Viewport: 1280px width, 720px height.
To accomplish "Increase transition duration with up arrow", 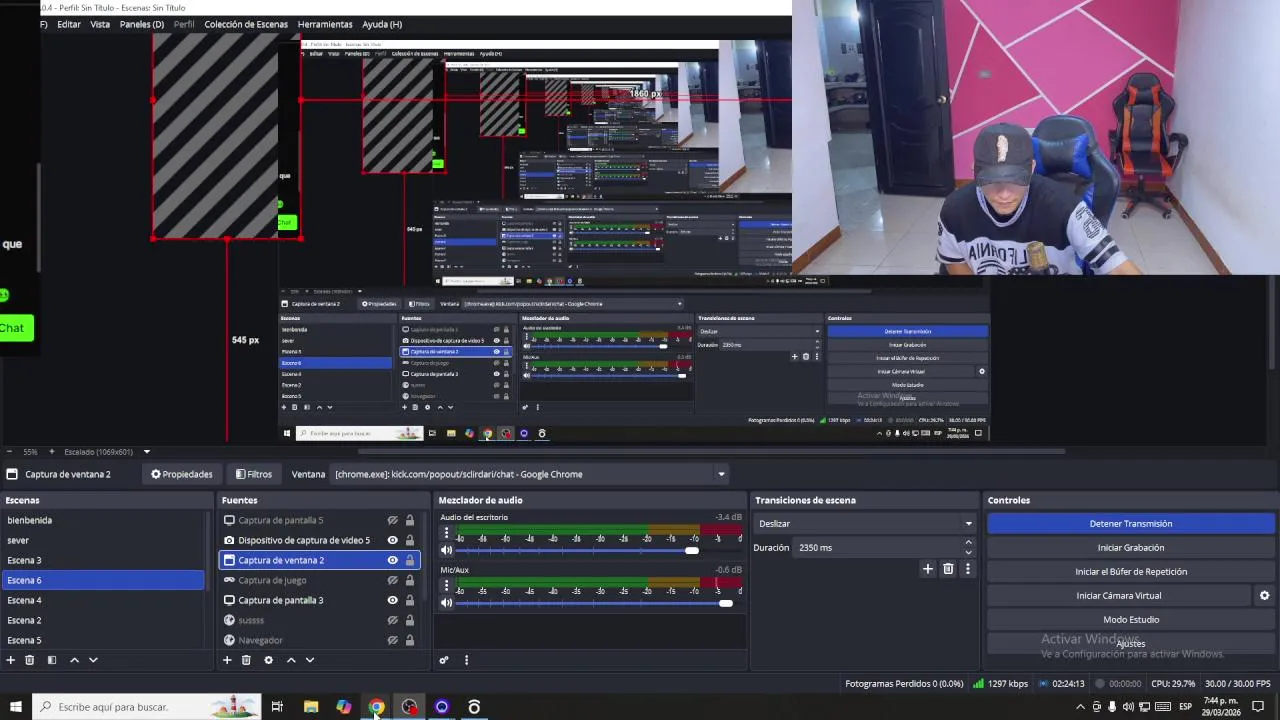I will coord(968,543).
